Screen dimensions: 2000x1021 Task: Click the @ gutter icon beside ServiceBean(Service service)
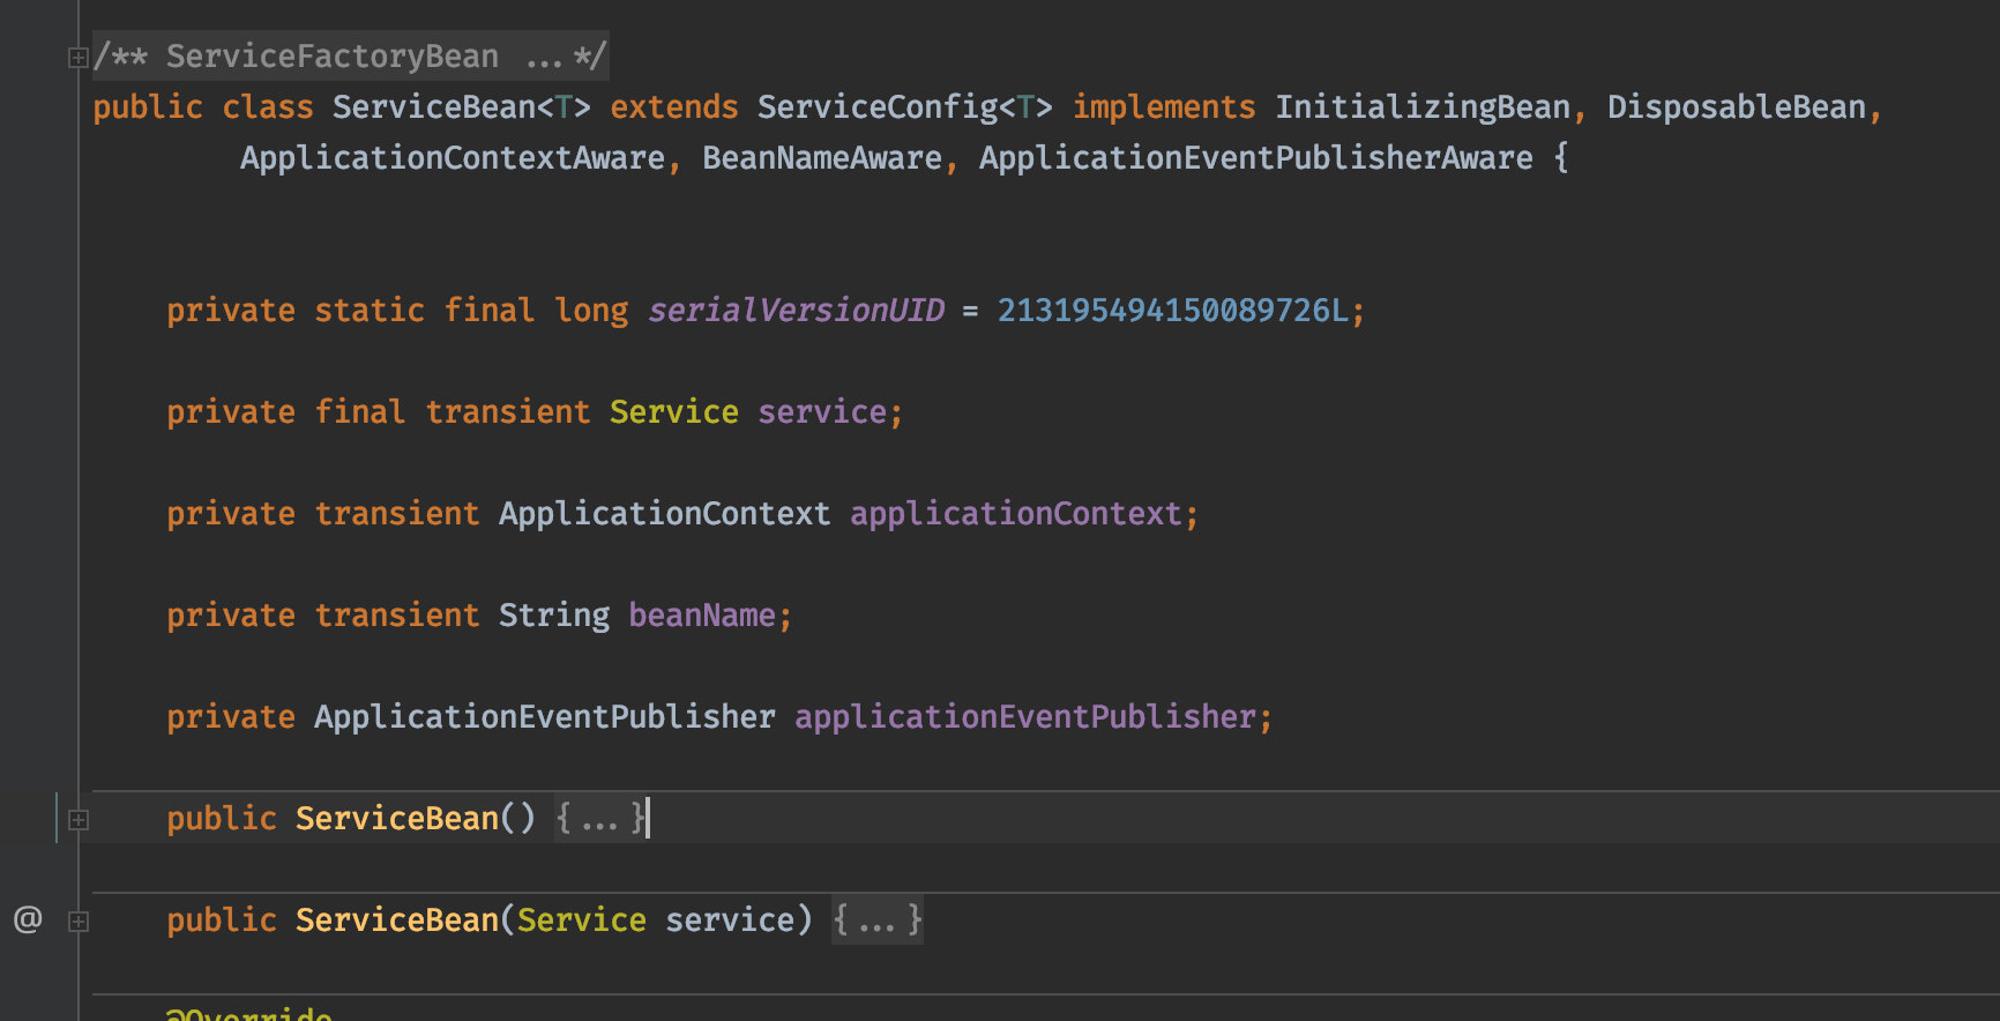[x=27, y=919]
